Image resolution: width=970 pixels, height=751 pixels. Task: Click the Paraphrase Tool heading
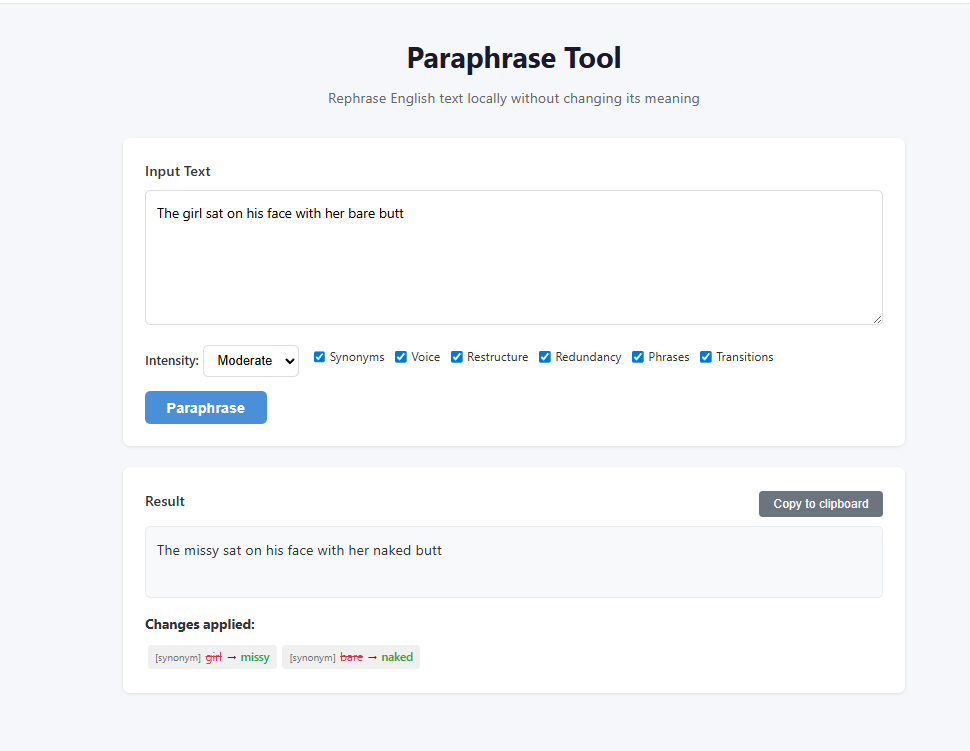[x=513, y=58]
